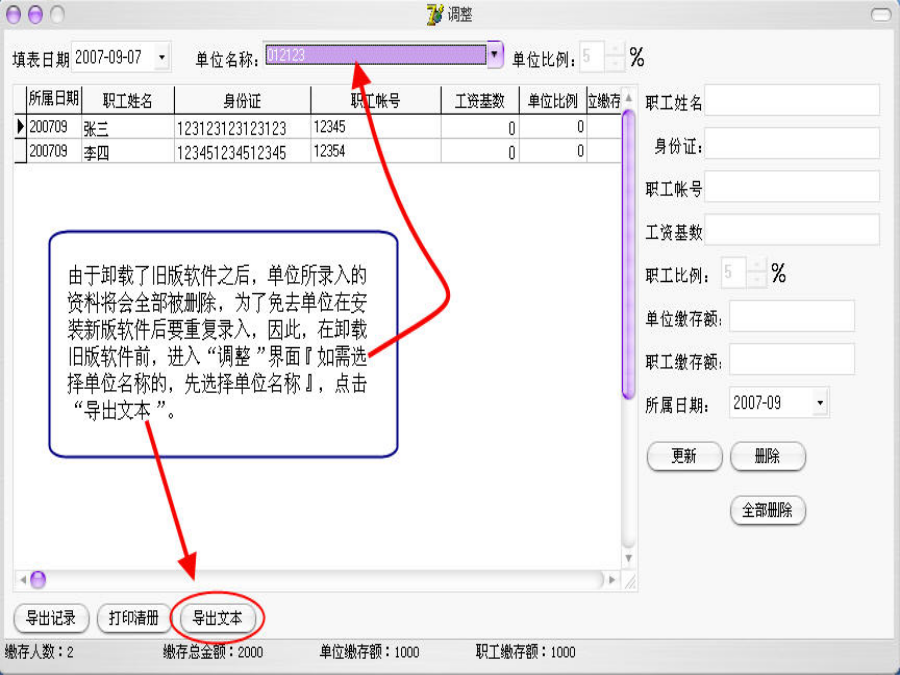Viewport: 900px width, 675px height.
Task: Click the 职工姓名 column header
Action: tap(128, 100)
